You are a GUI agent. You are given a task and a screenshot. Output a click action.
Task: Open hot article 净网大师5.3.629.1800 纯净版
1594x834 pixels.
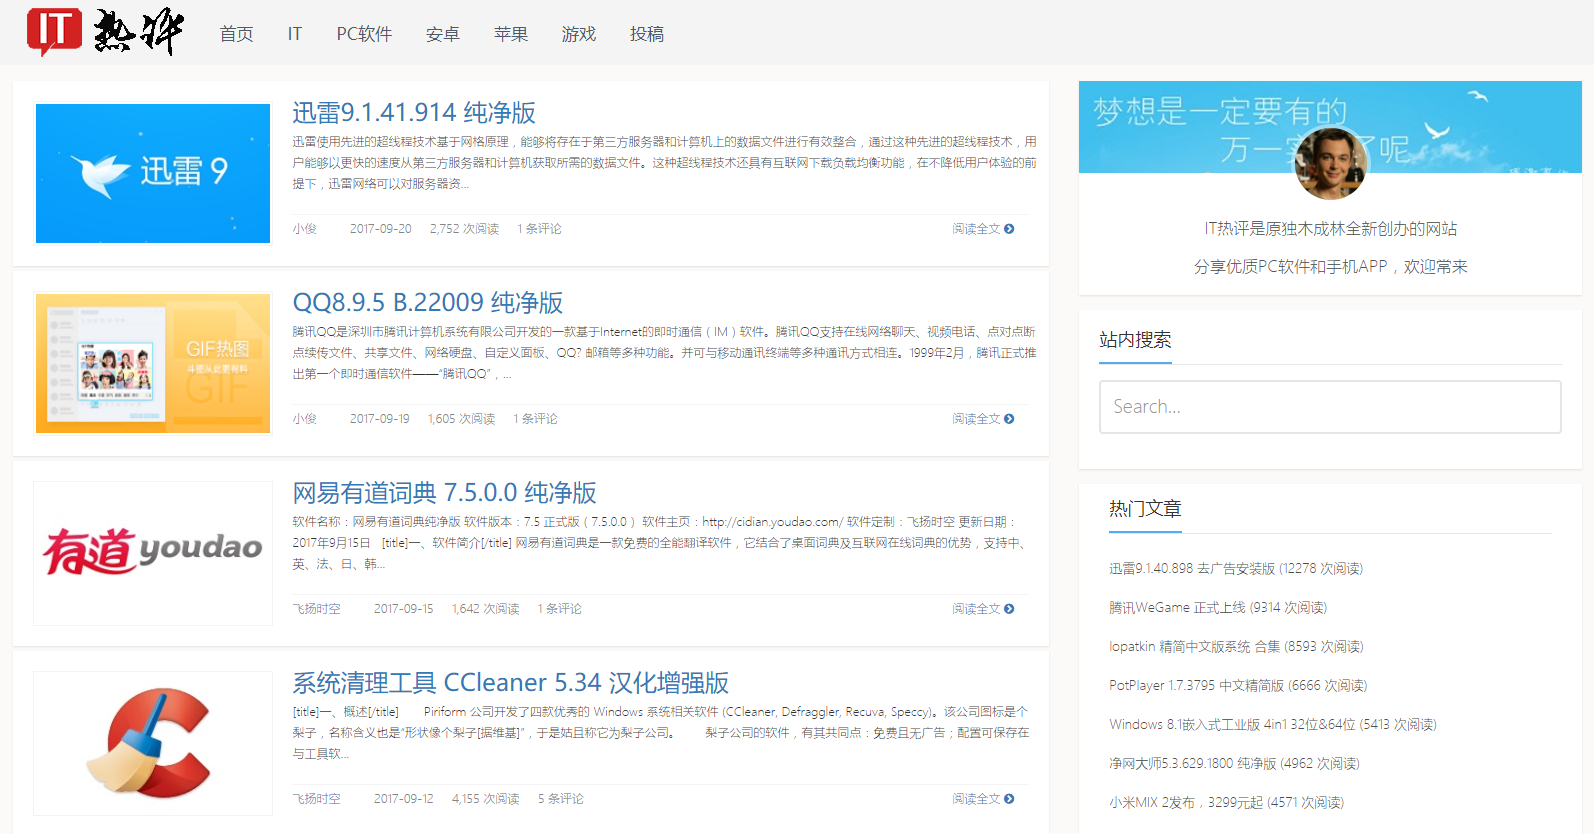[x=1234, y=763]
